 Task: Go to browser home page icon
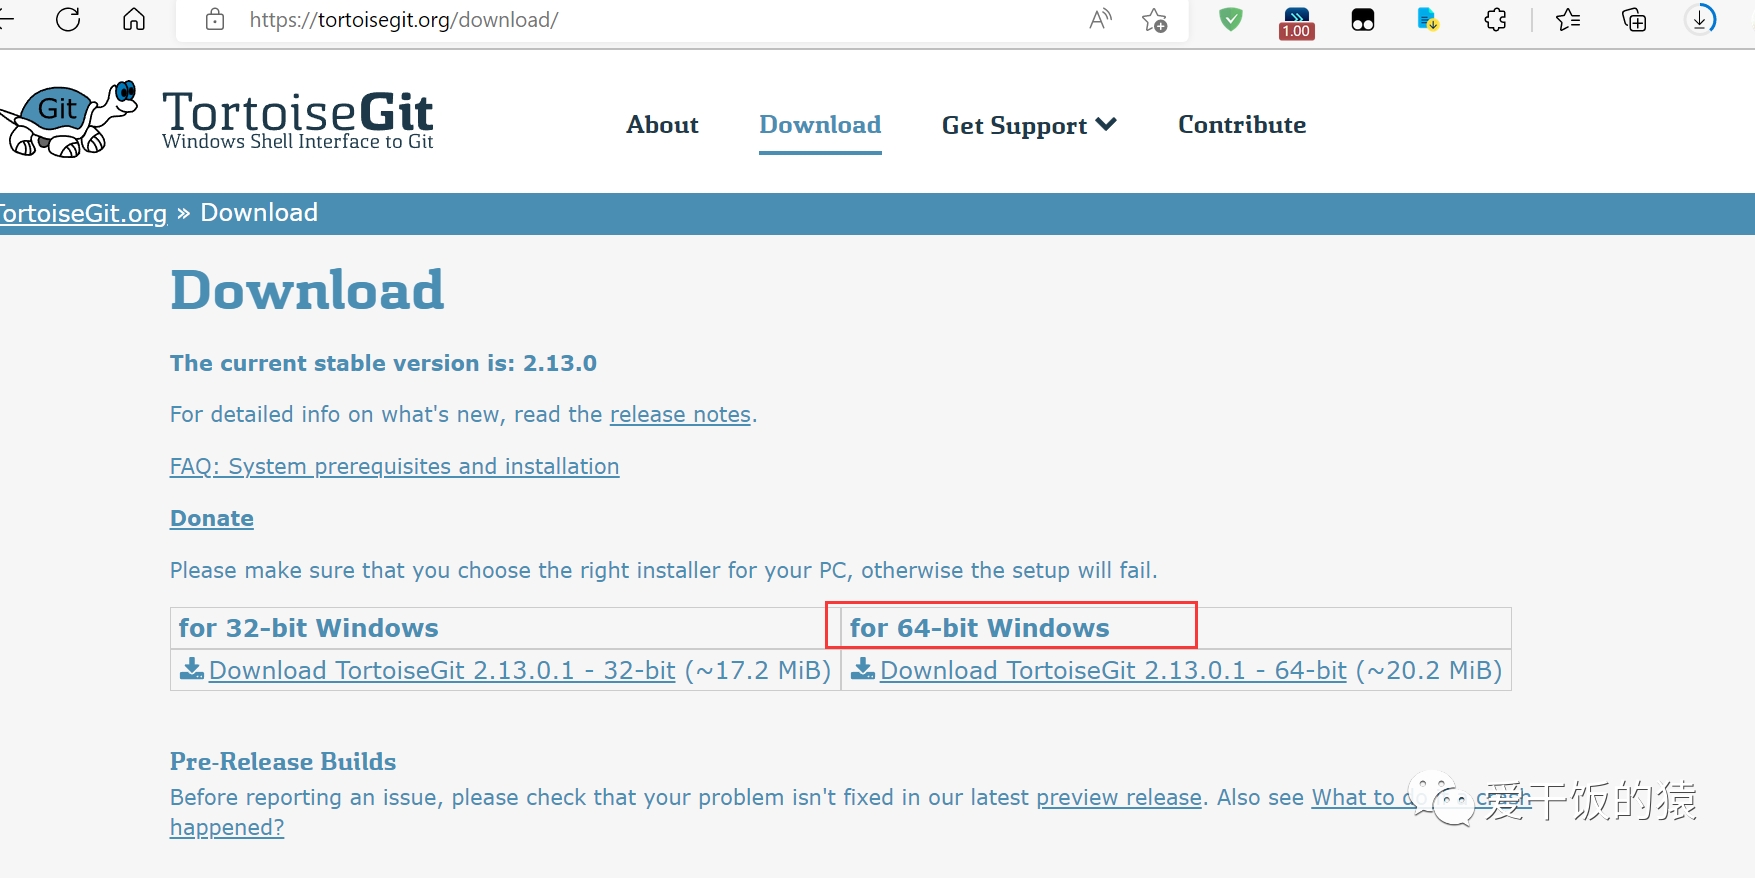pyautogui.click(x=134, y=19)
